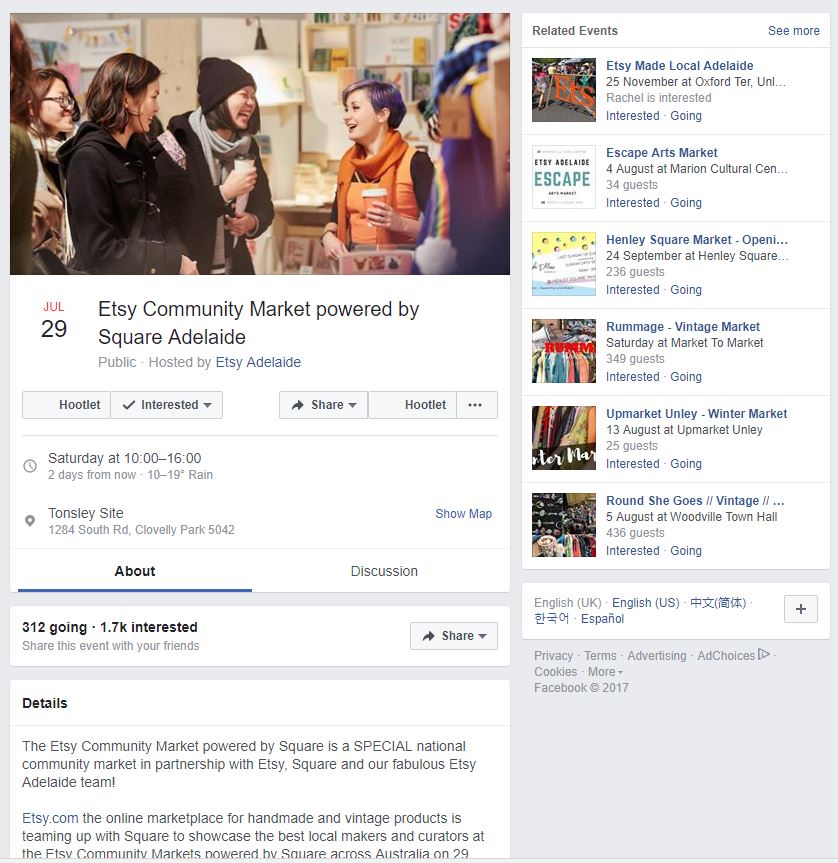Mark Interested for Henley Square Market
Image resolution: width=838 pixels, height=863 pixels.
pos(632,290)
